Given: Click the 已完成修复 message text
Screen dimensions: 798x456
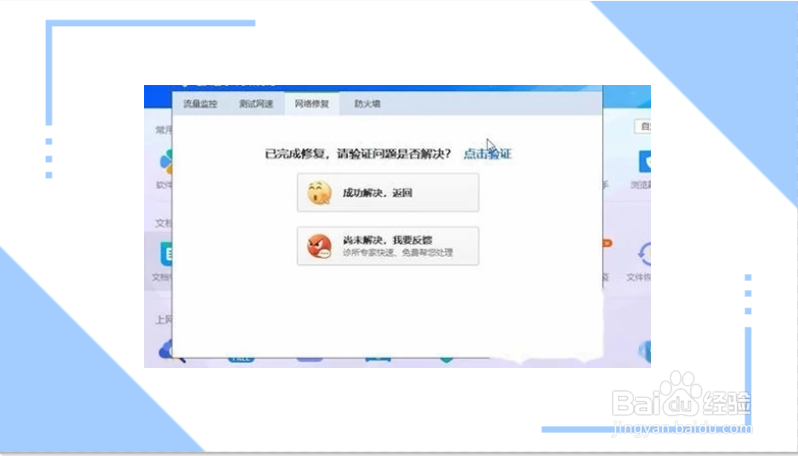Looking at the screenshot, I should 358,154.
